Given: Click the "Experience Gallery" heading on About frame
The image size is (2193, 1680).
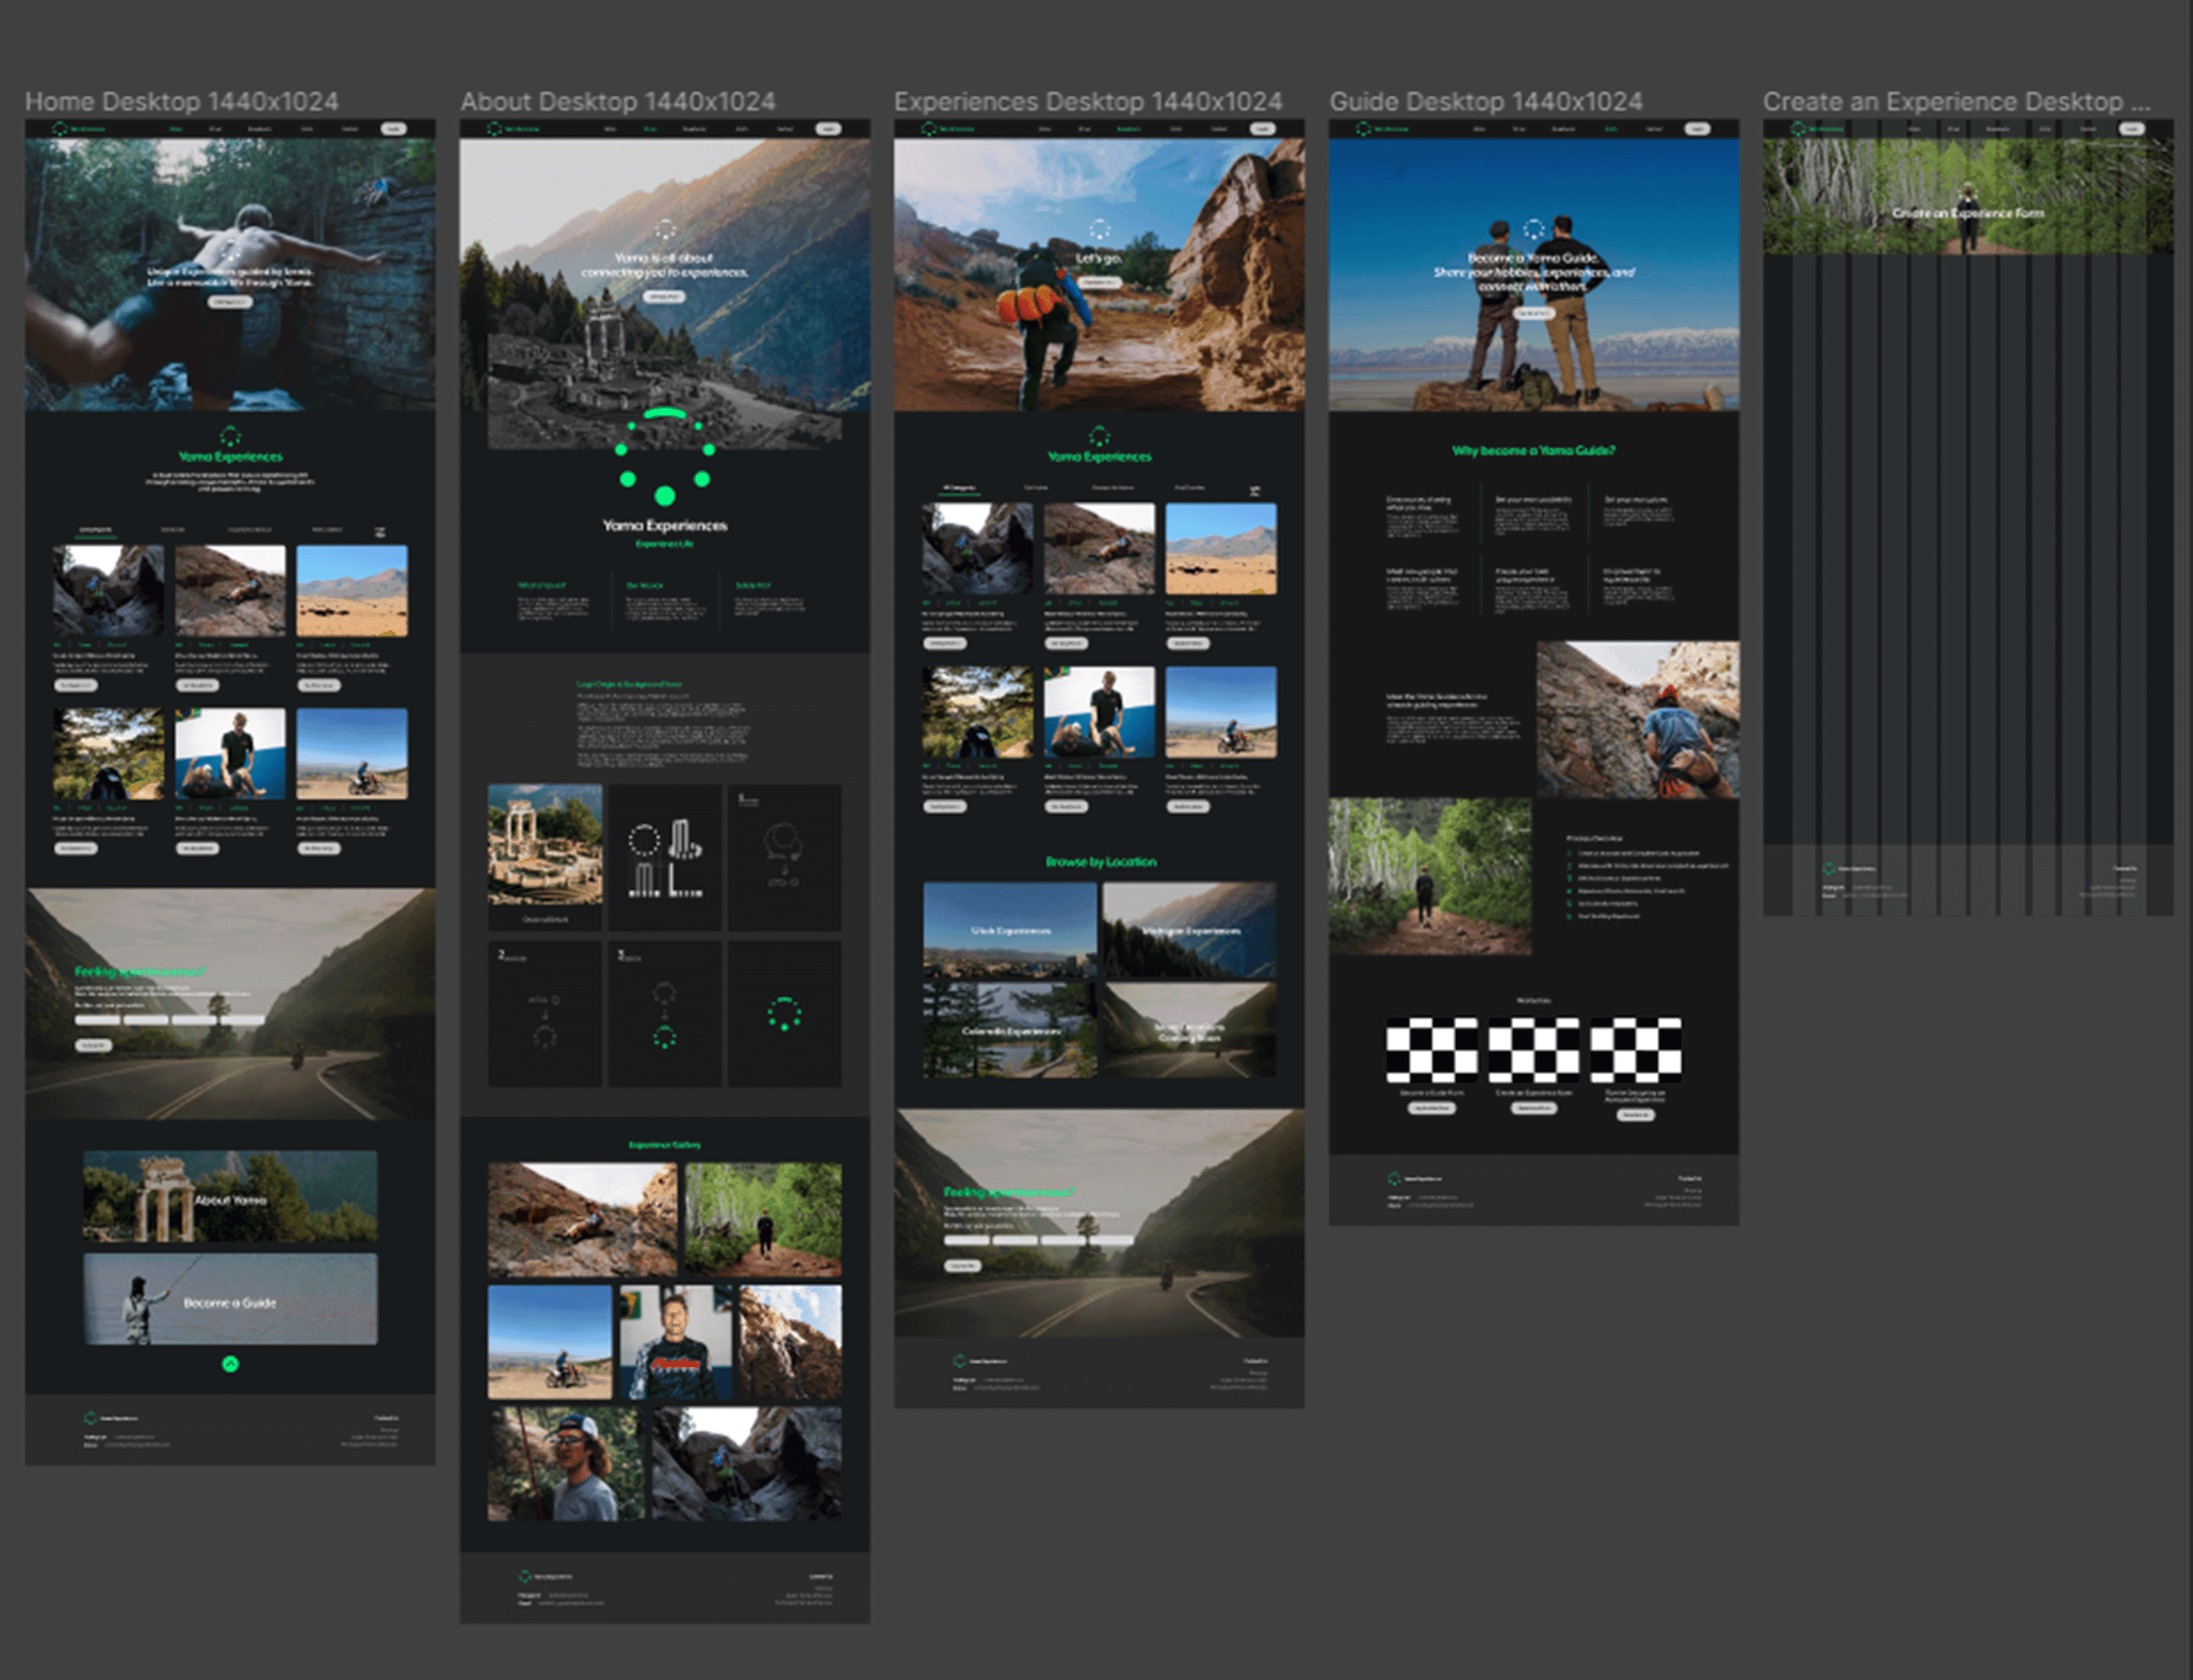Looking at the screenshot, I should coord(665,1145).
